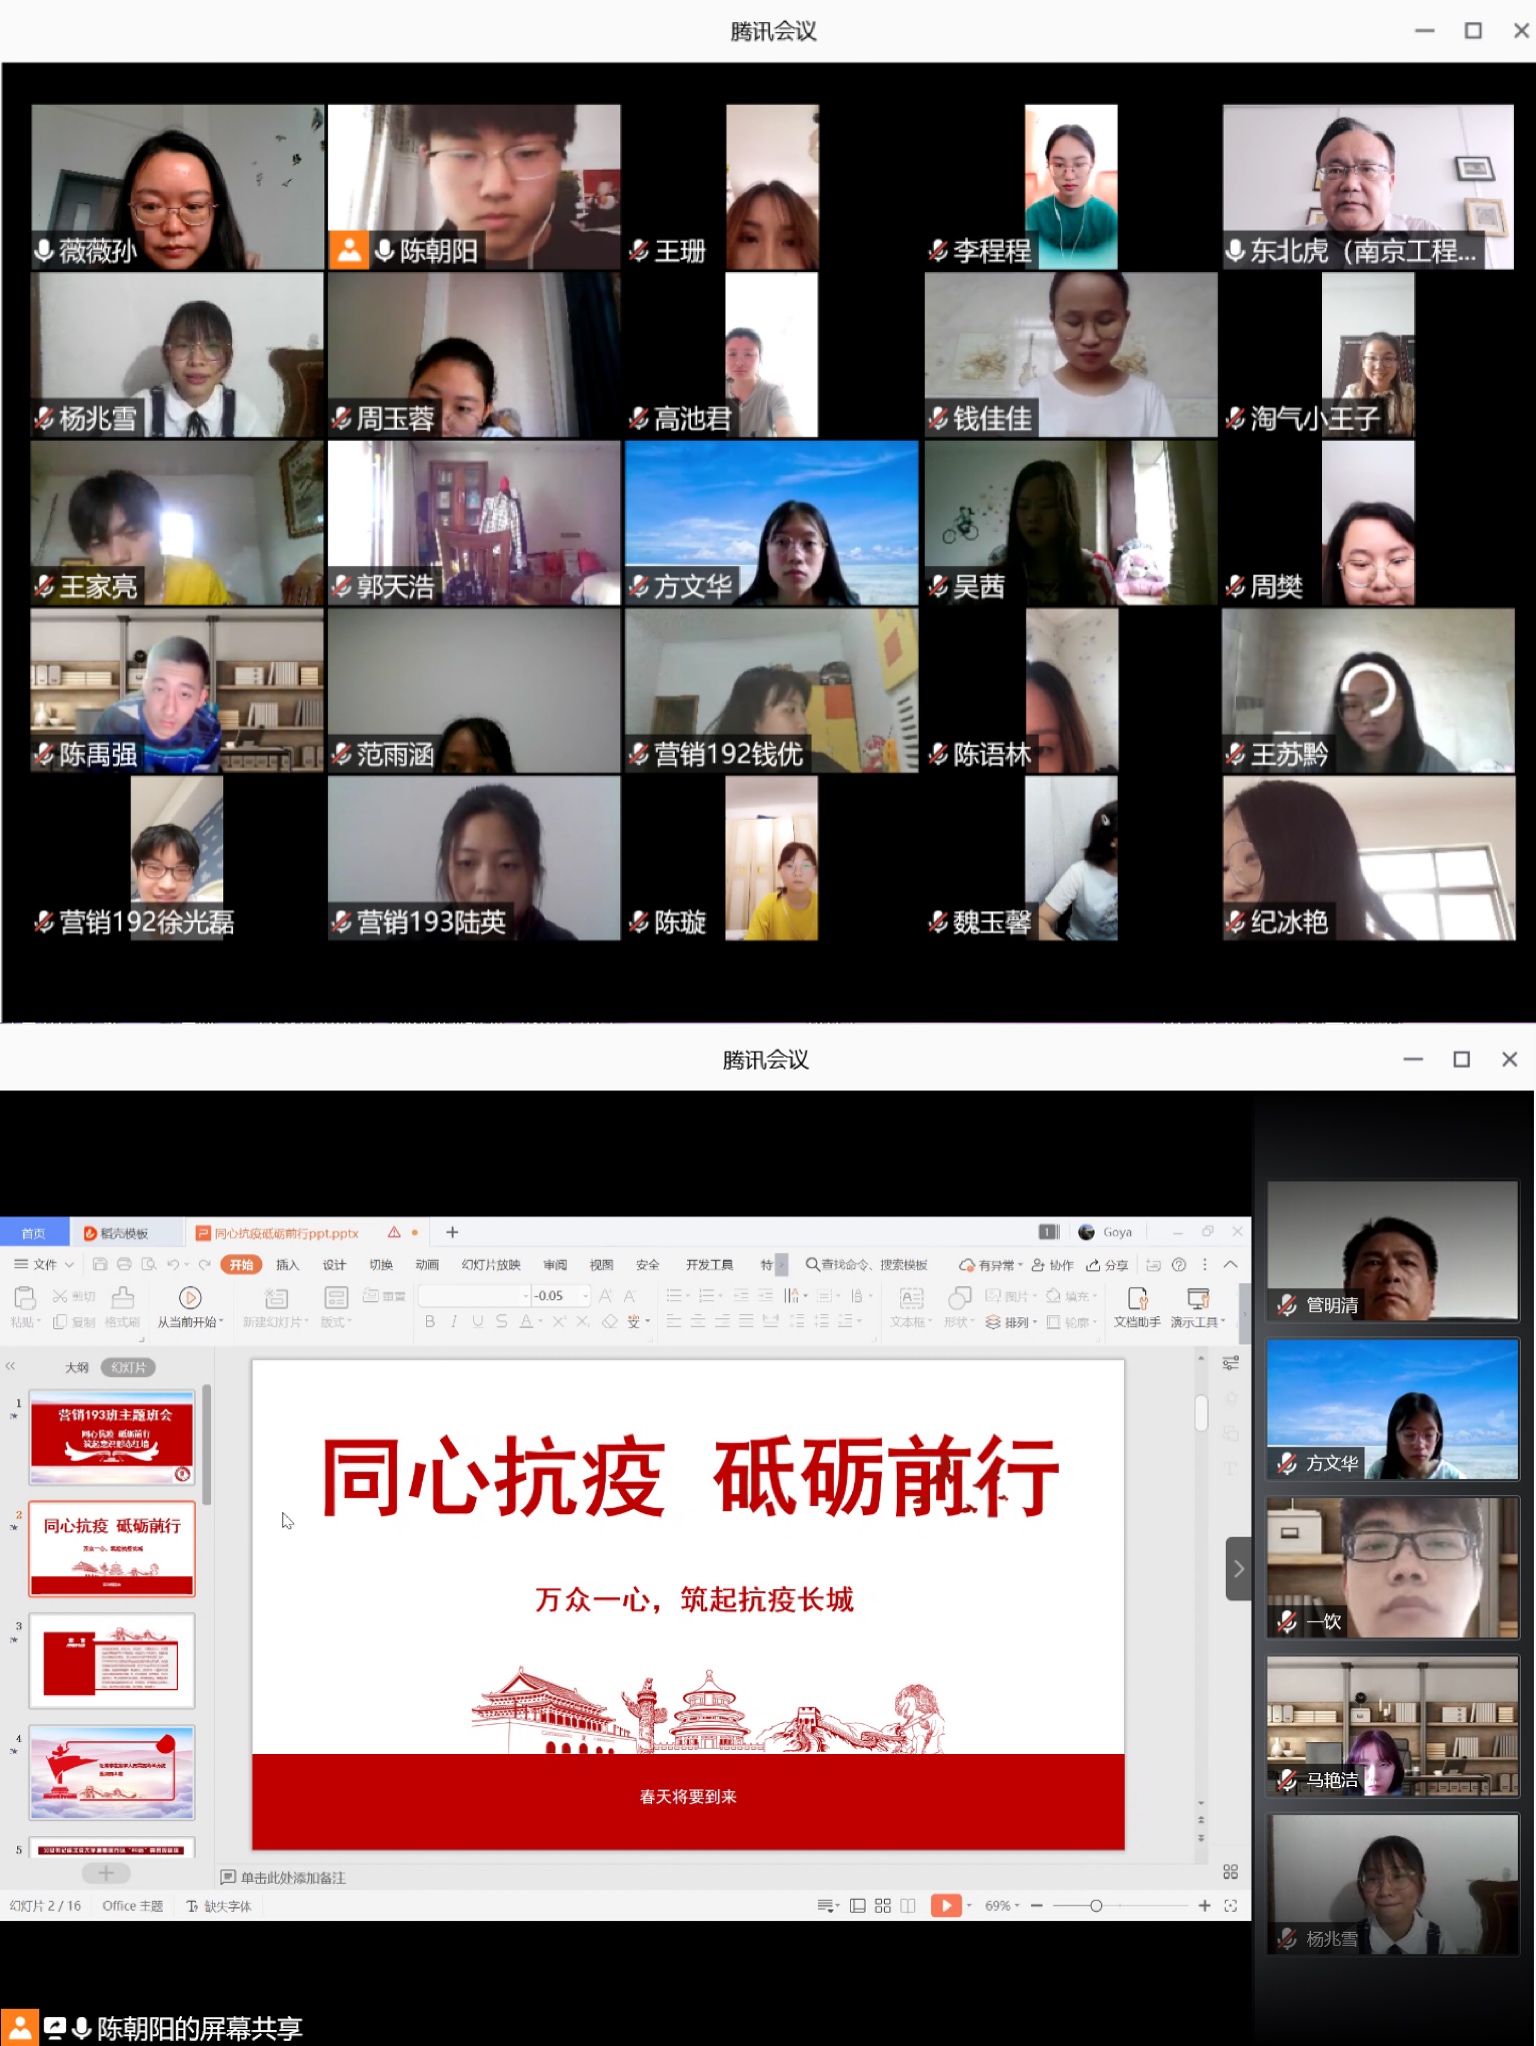The image size is (1536, 2046).
Task: Start slideshow with the orange play button
Action: click(944, 1906)
